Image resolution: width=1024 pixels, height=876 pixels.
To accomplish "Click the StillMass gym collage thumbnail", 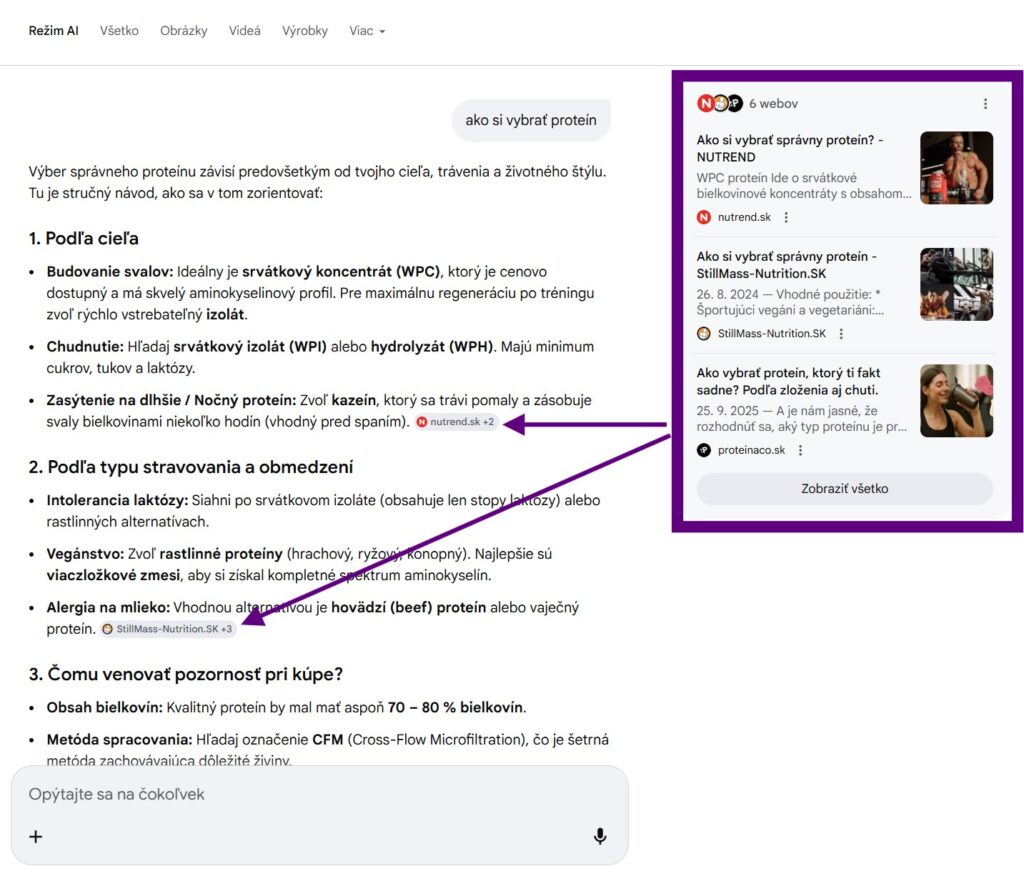I will [x=957, y=284].
